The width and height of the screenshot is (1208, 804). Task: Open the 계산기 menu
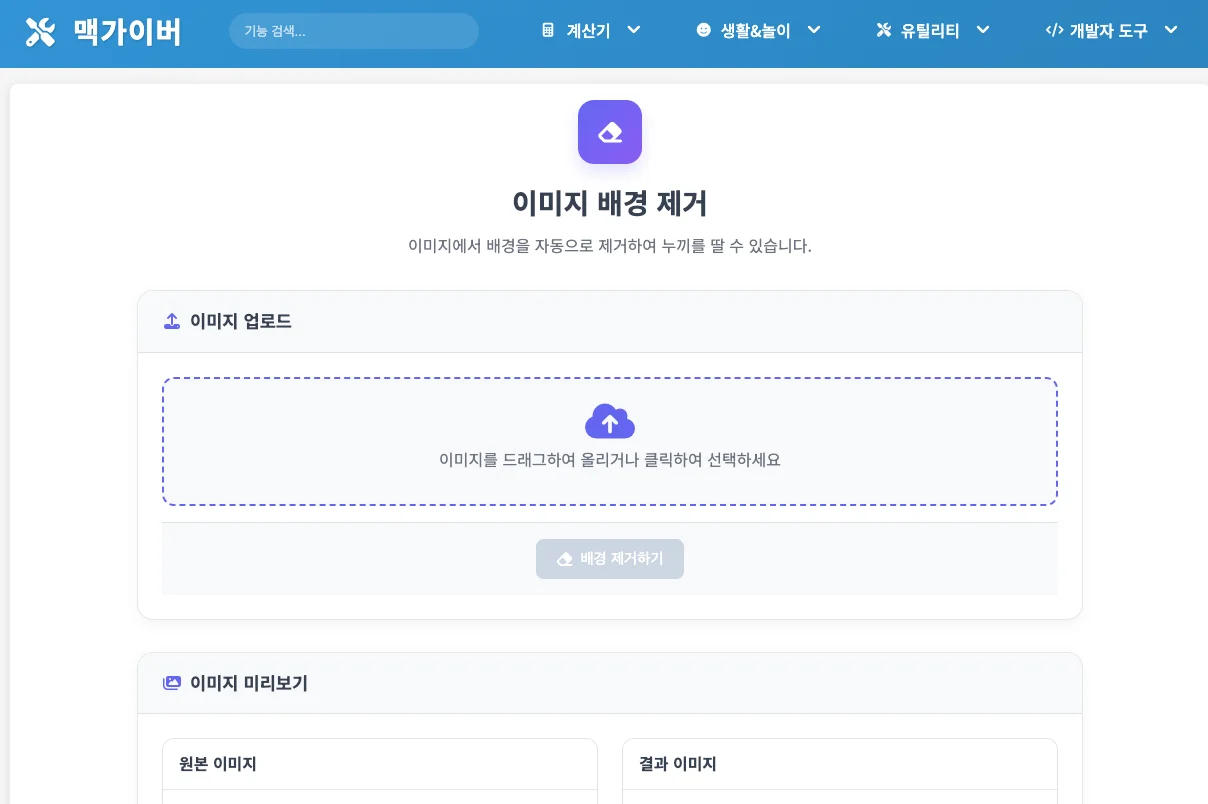[591, 30]
